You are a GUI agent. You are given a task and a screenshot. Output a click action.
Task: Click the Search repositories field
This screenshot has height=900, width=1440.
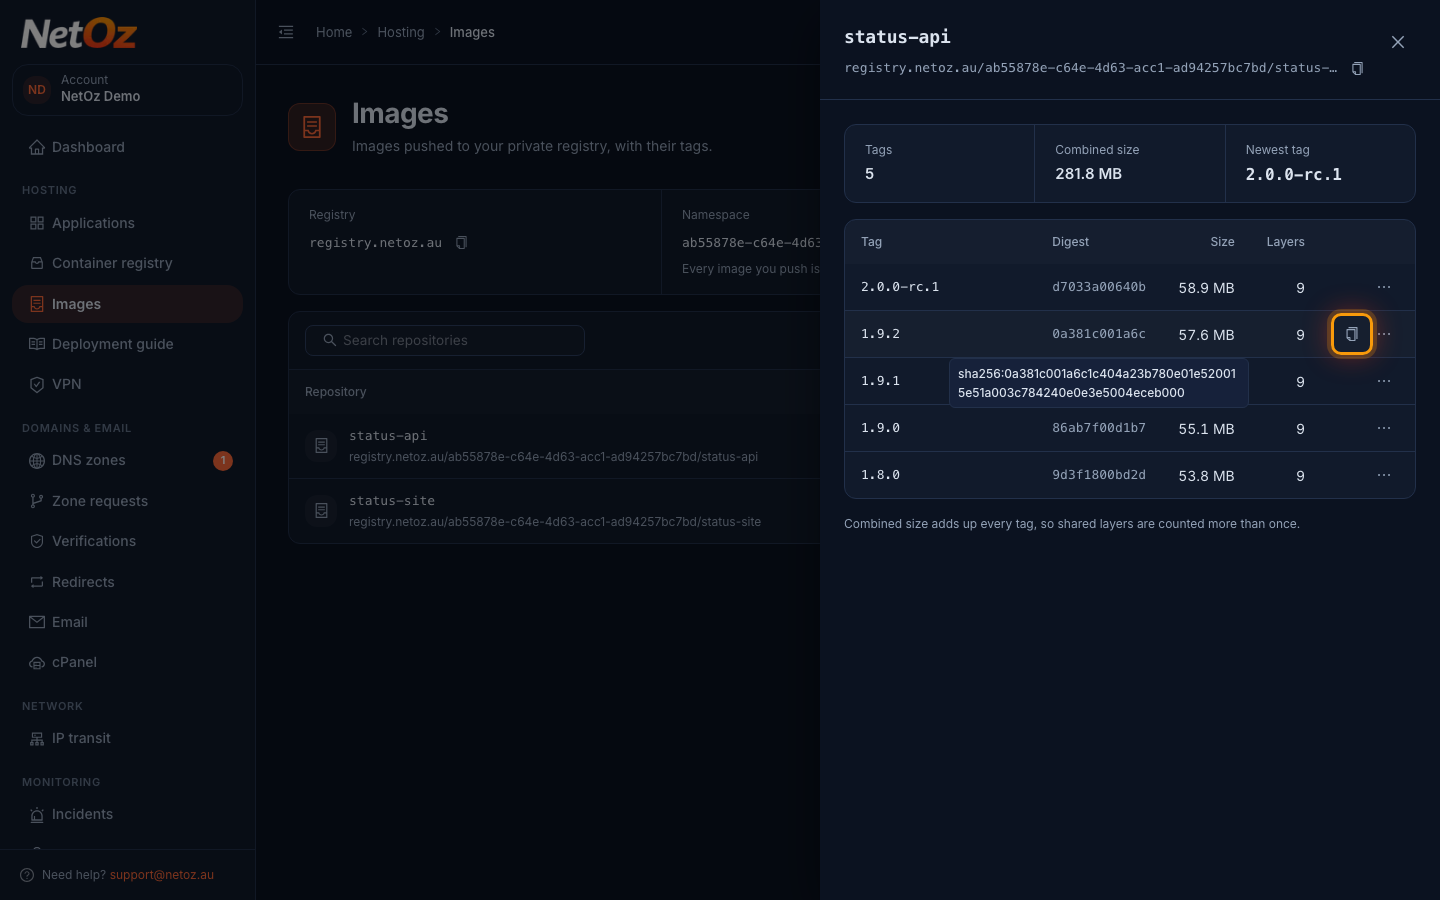click(445, 340)
